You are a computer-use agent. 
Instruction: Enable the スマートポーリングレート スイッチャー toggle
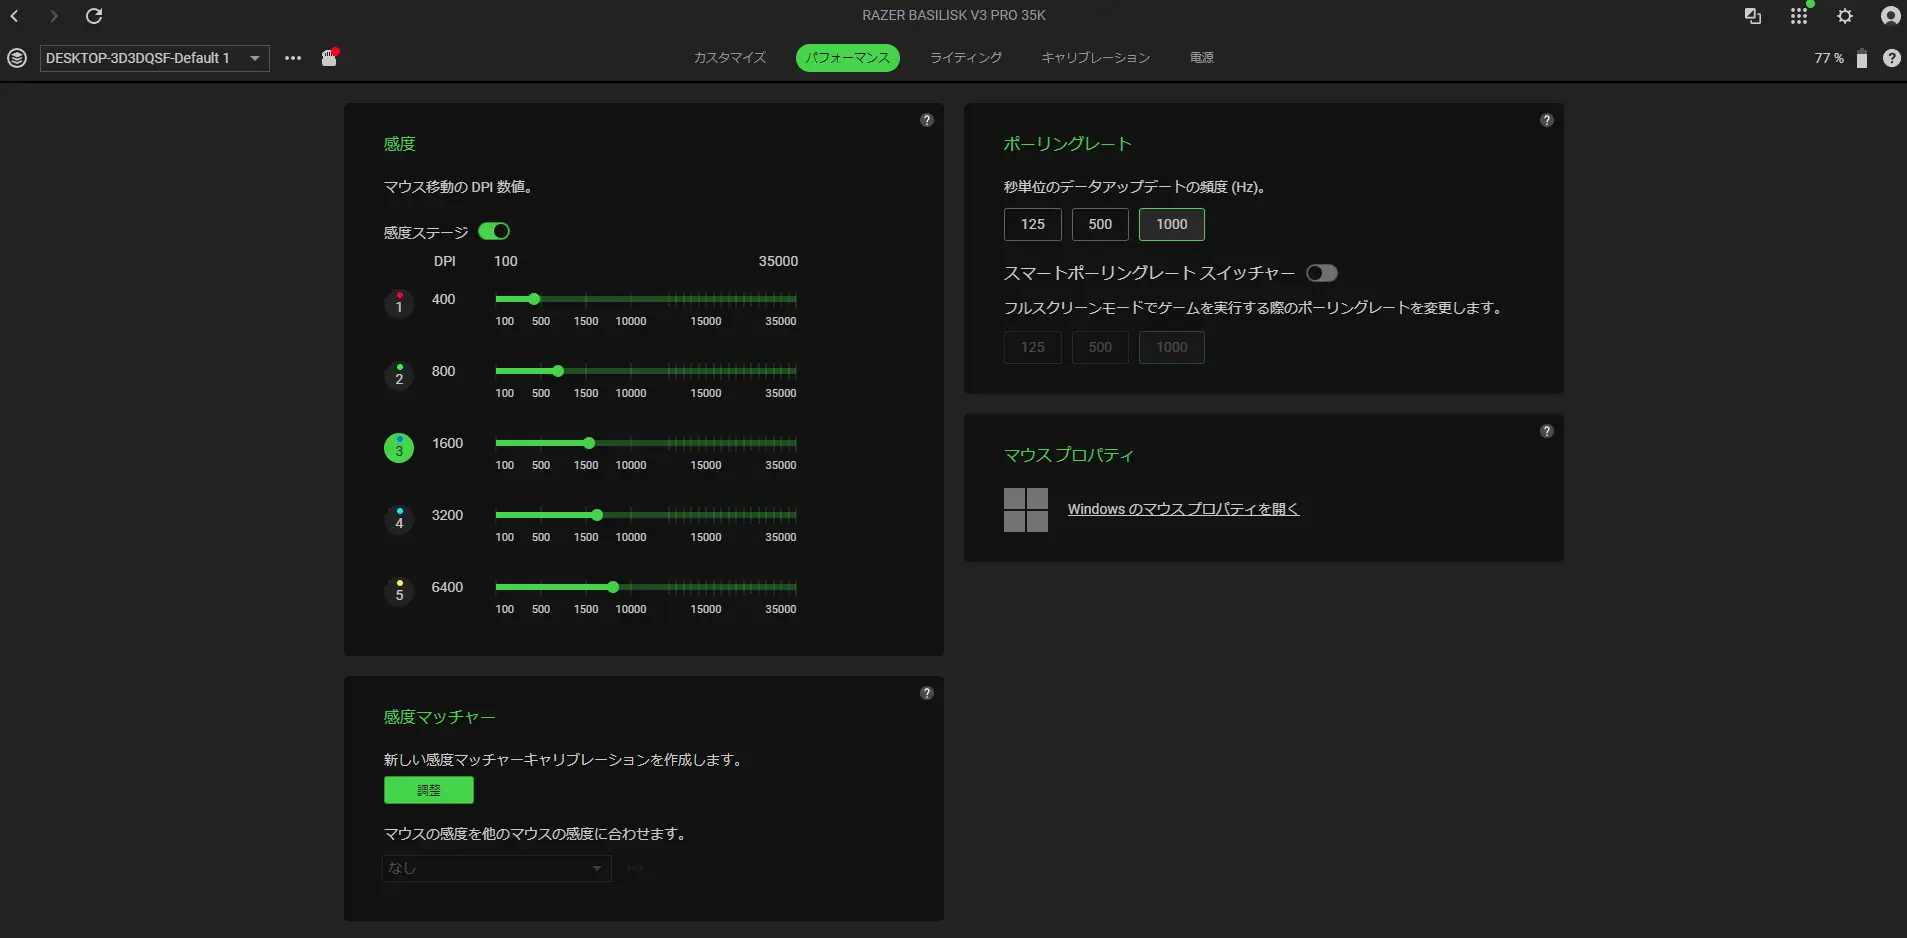tap(1322, 273)
